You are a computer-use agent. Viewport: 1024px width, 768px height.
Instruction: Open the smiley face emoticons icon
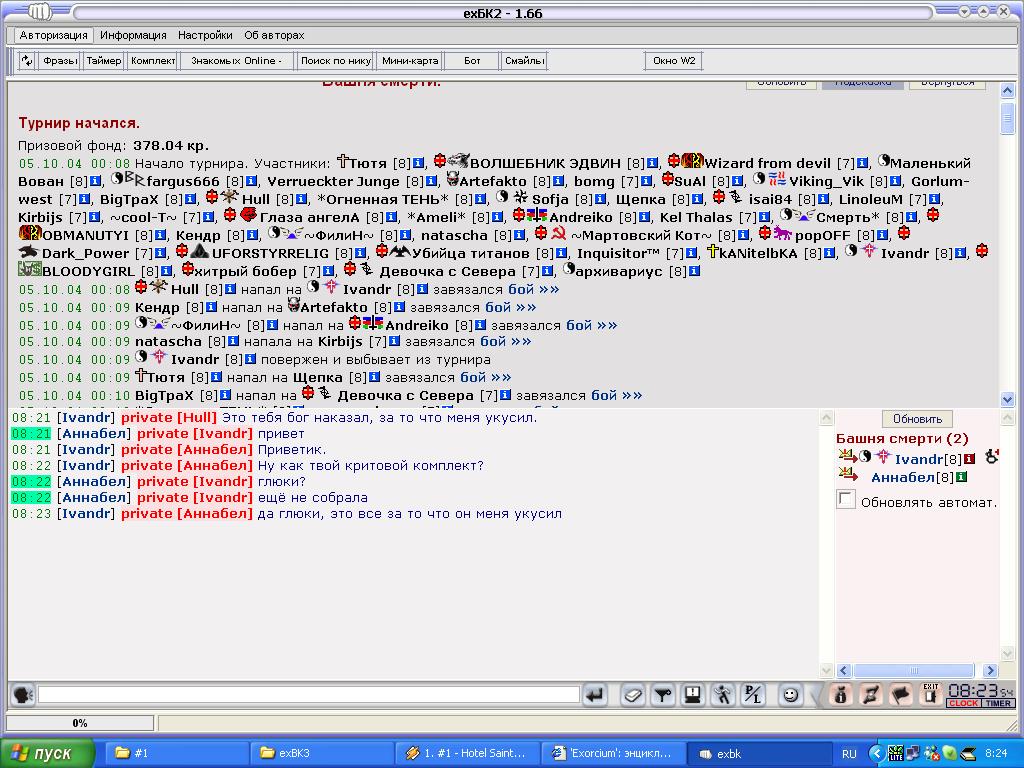(x=790, y=695)
